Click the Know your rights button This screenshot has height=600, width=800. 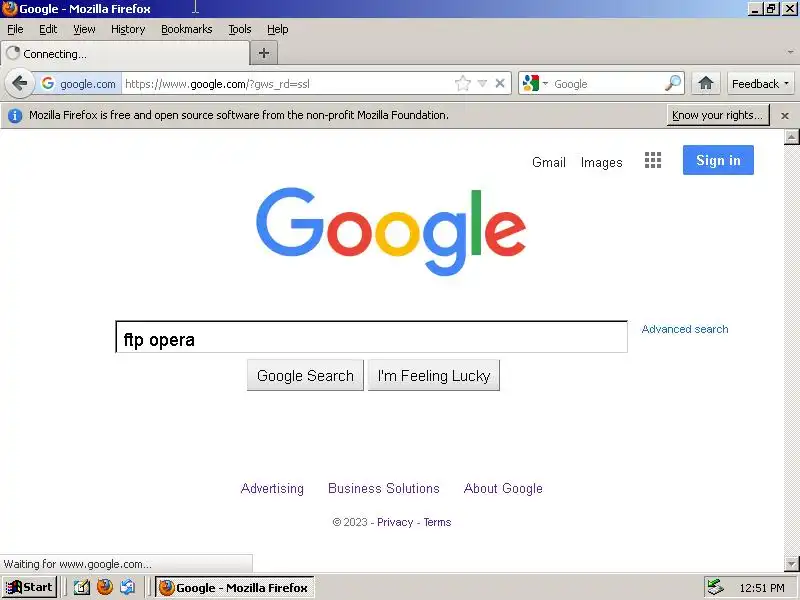717,115
